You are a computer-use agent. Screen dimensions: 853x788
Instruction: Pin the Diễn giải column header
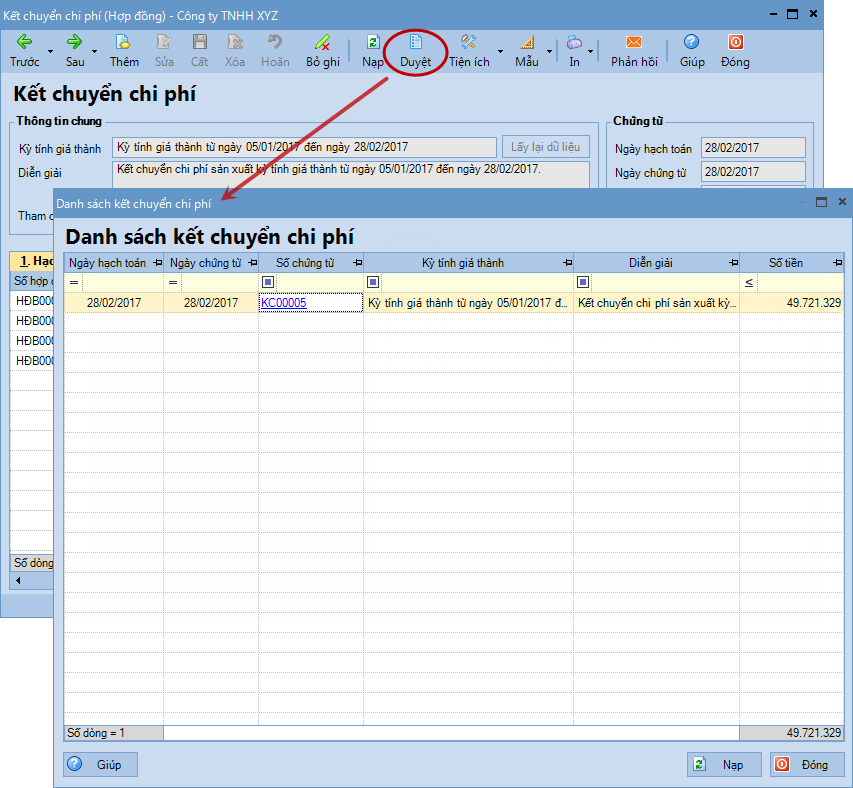732,263
